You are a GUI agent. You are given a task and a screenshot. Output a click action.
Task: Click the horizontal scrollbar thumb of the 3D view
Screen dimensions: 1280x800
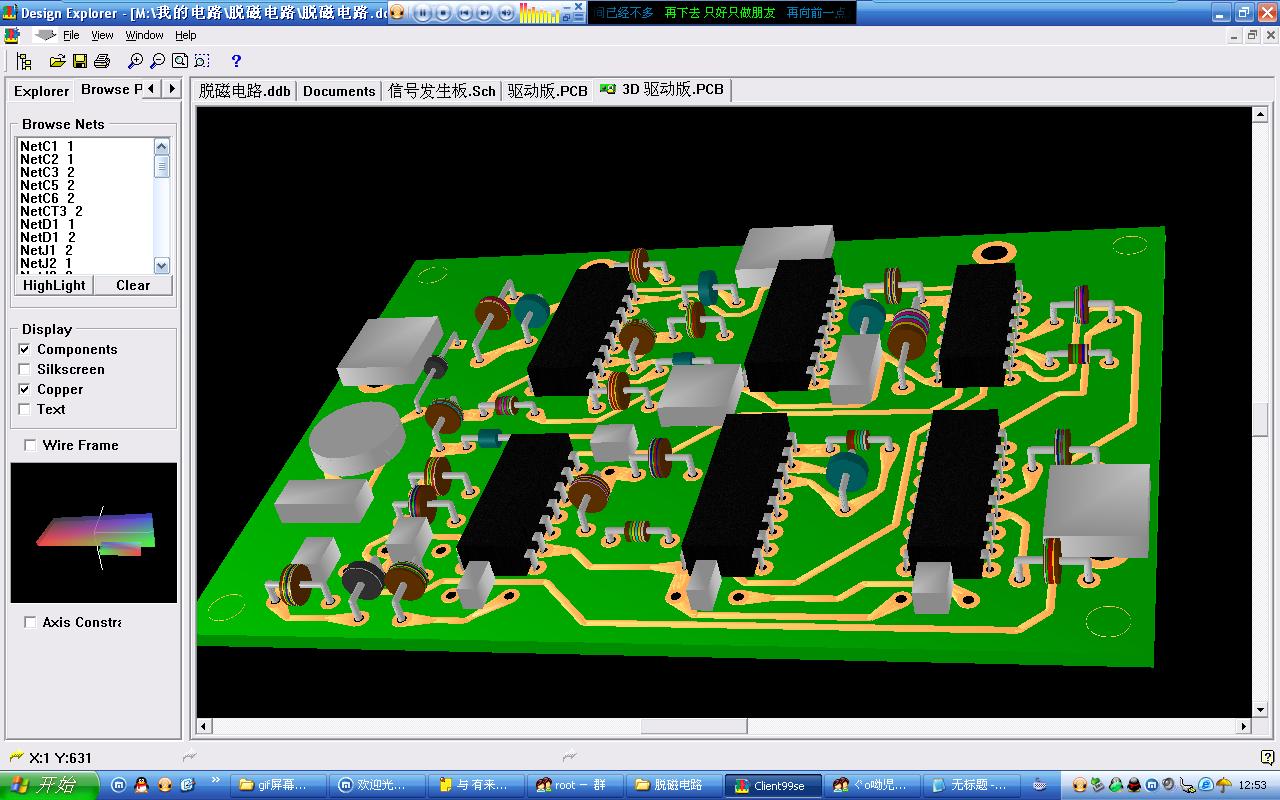(x=694, y=726)
